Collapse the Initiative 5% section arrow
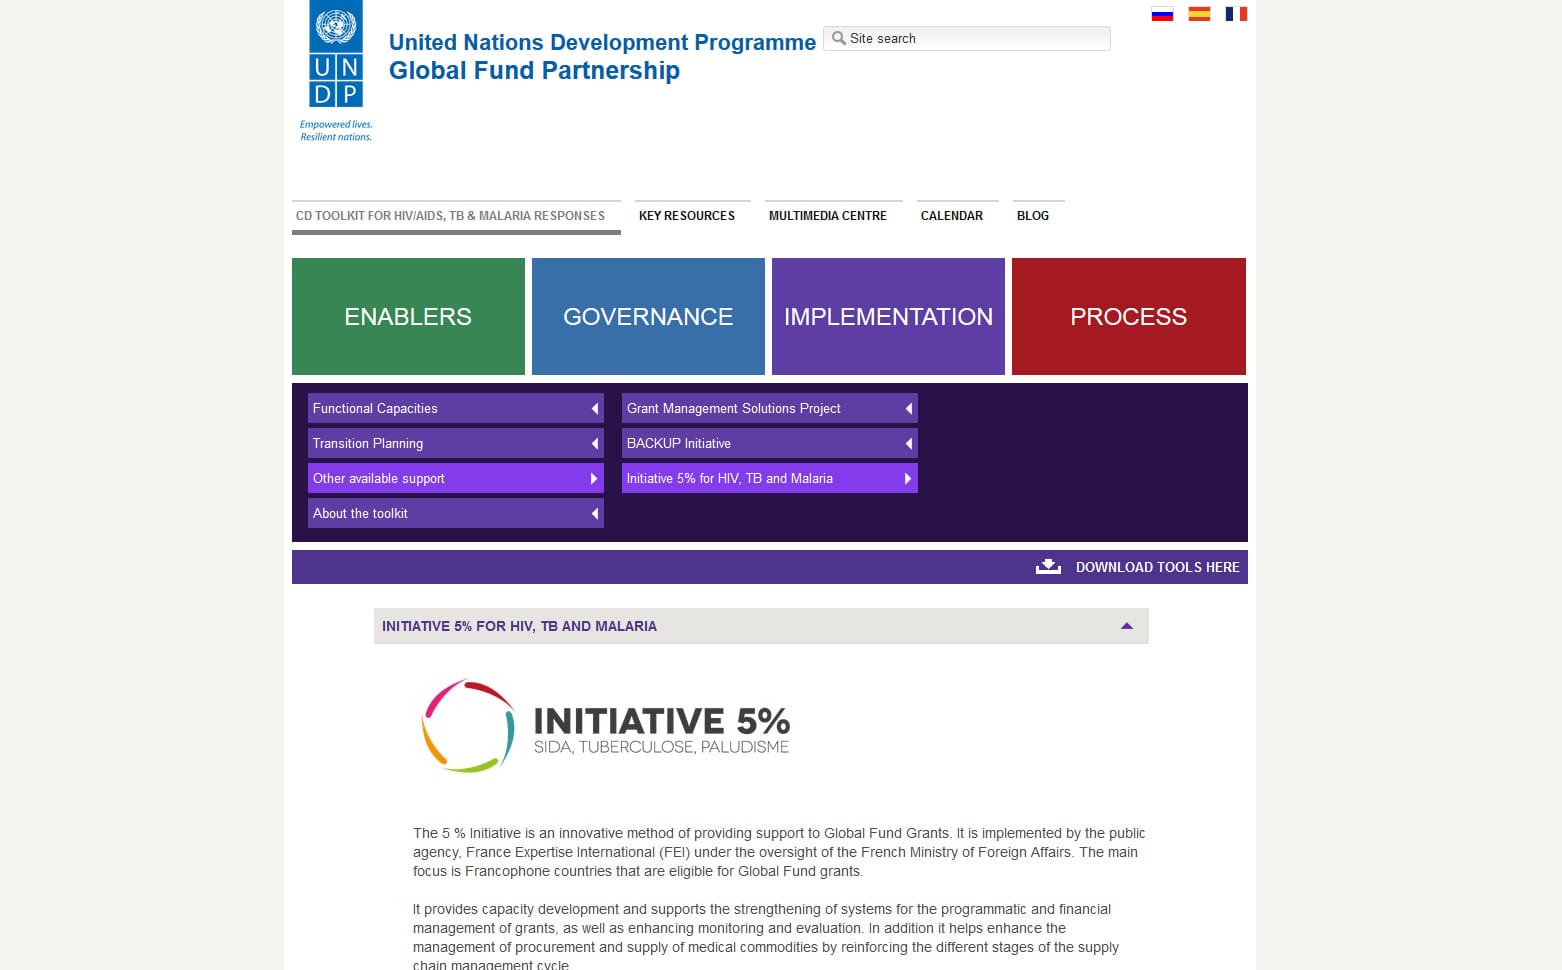1562x970 pixels. pyautogui.click(x=1127, y=626)
